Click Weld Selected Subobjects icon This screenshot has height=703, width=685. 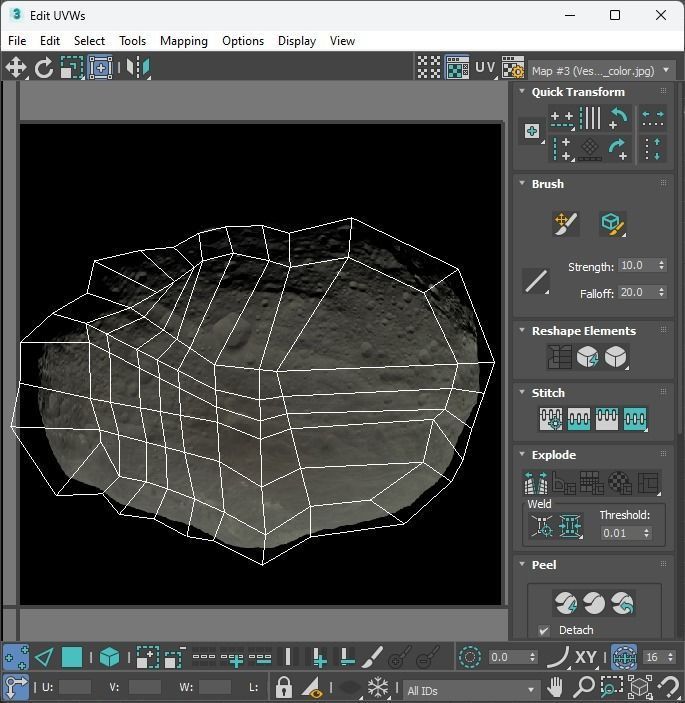tap(570, 525)
